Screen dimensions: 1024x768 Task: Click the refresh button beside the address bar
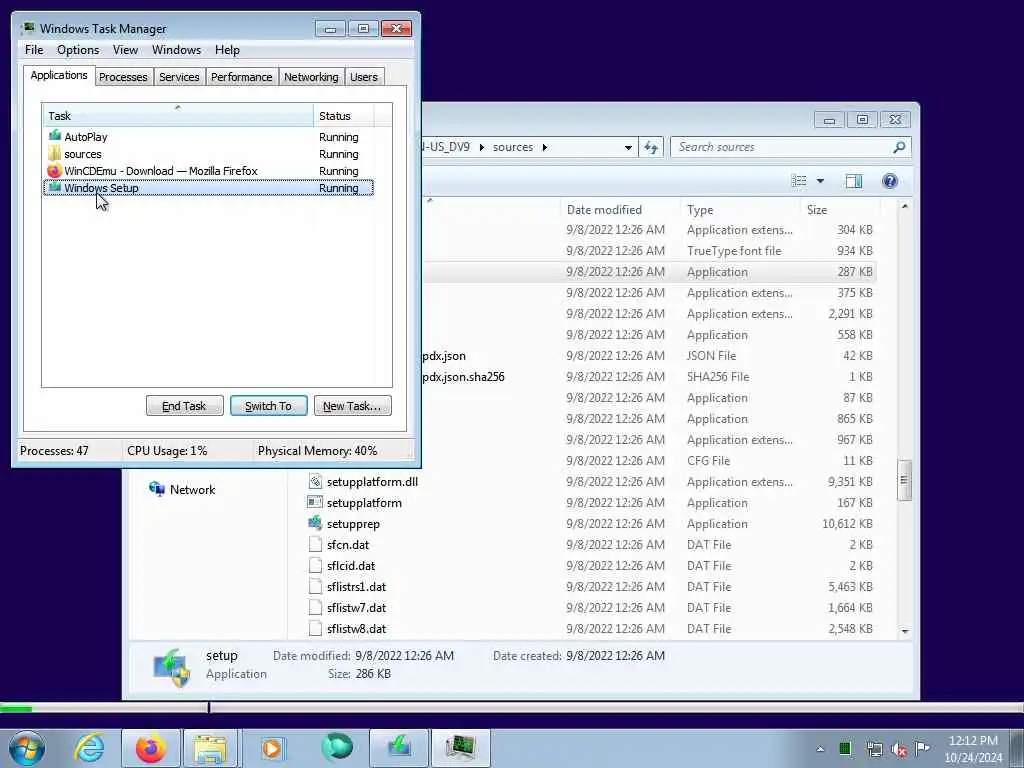(x=651, y=147)
